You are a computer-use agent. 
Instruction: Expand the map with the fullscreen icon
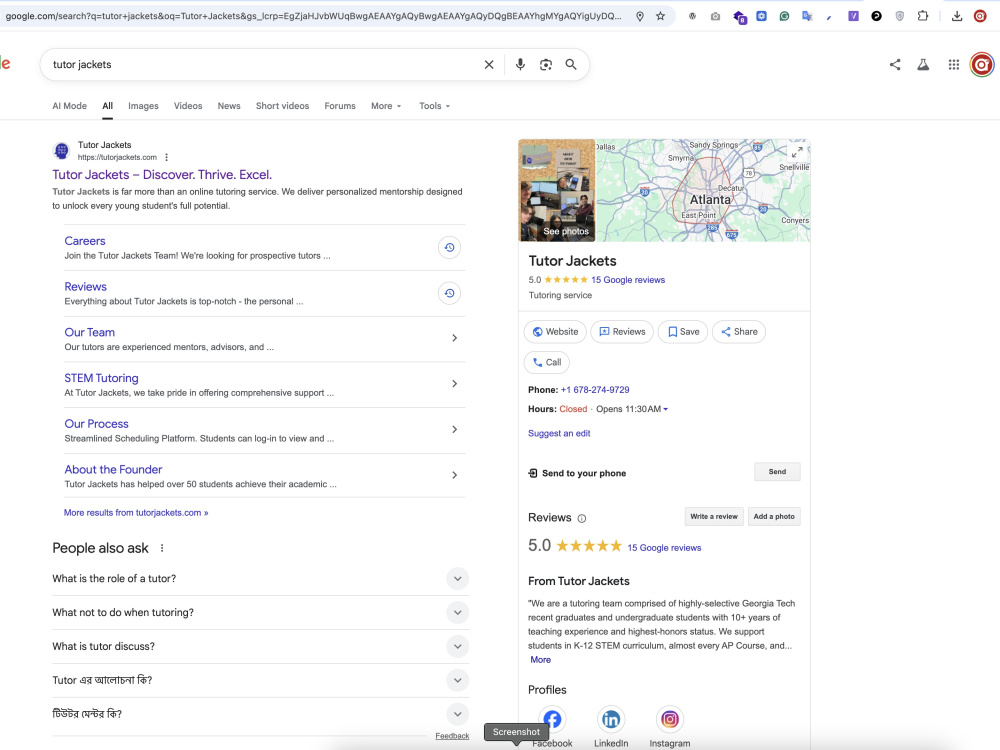[x=797, y=152]
